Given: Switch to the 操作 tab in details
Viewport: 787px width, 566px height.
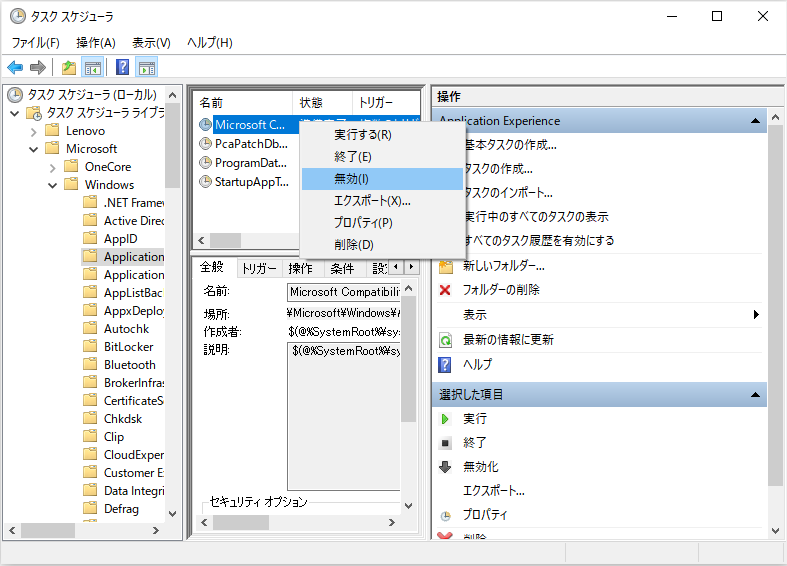Looking at the screenshot, I should 301,268.
